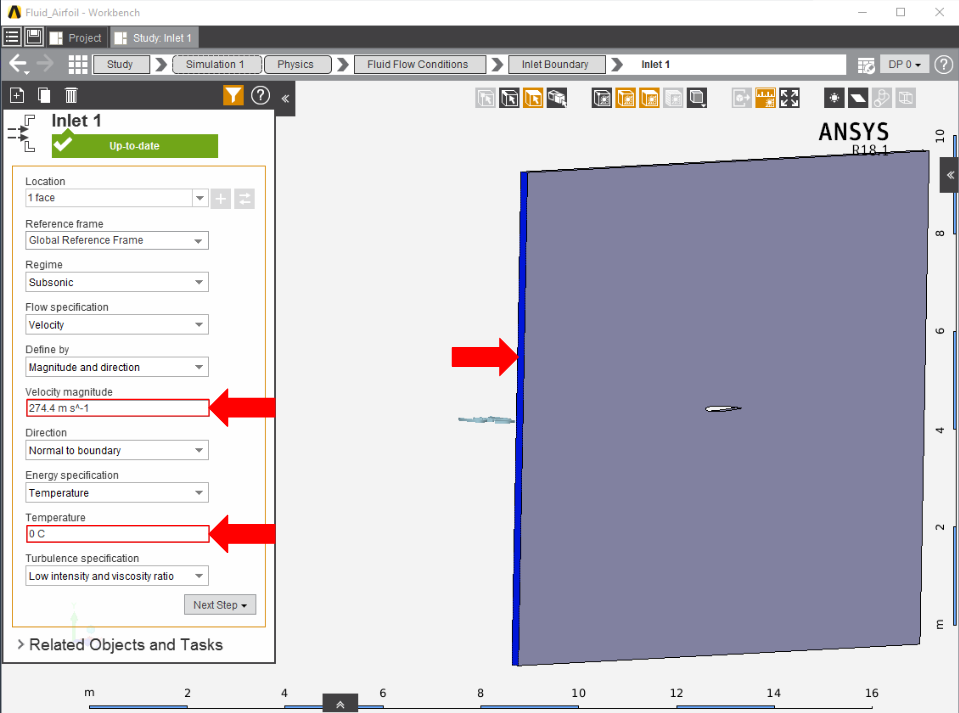Screen dimensions: 959x713
Task: Open Reference frame dropdown
Action: pyautogui.click(x=117, y=240)
